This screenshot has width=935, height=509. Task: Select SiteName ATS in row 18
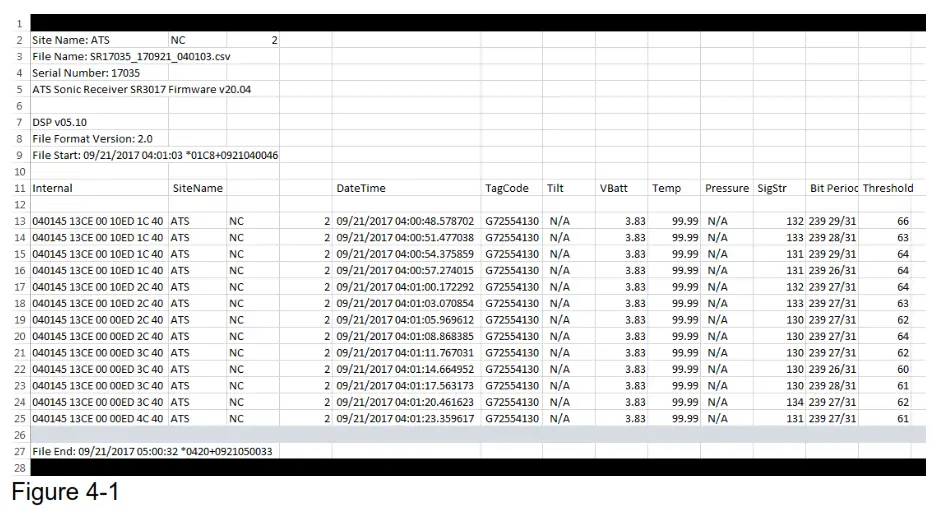[x=197, y=303]
